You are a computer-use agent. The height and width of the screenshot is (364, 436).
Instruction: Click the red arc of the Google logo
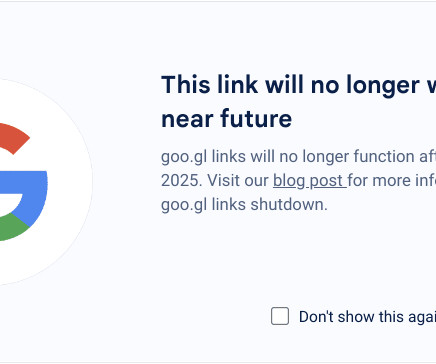(15, 137)
